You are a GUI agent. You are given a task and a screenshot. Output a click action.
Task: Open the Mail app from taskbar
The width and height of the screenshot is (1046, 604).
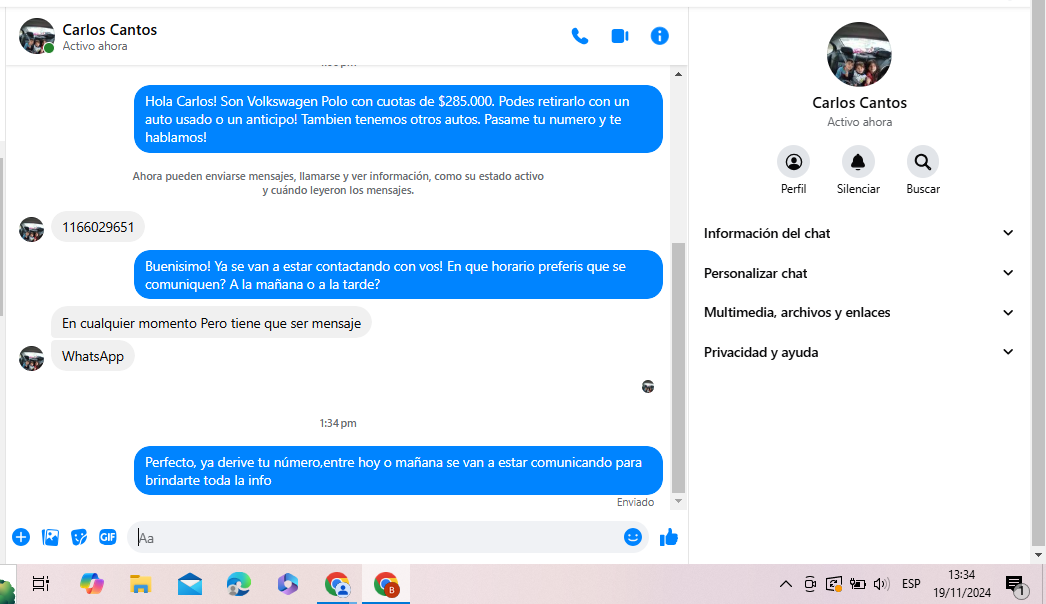tap(190, 584)
